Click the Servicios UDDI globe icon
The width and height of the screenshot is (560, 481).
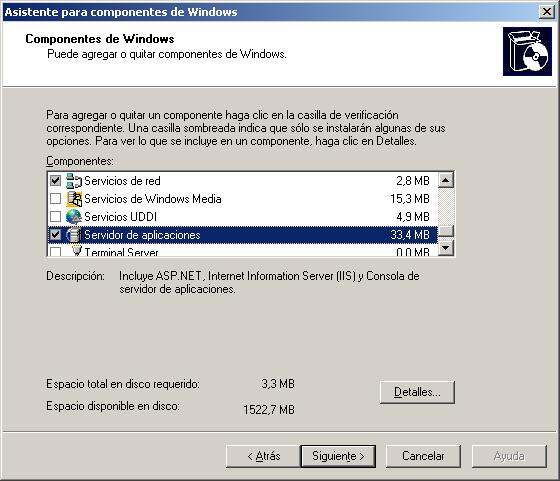[x=74, y=217]
